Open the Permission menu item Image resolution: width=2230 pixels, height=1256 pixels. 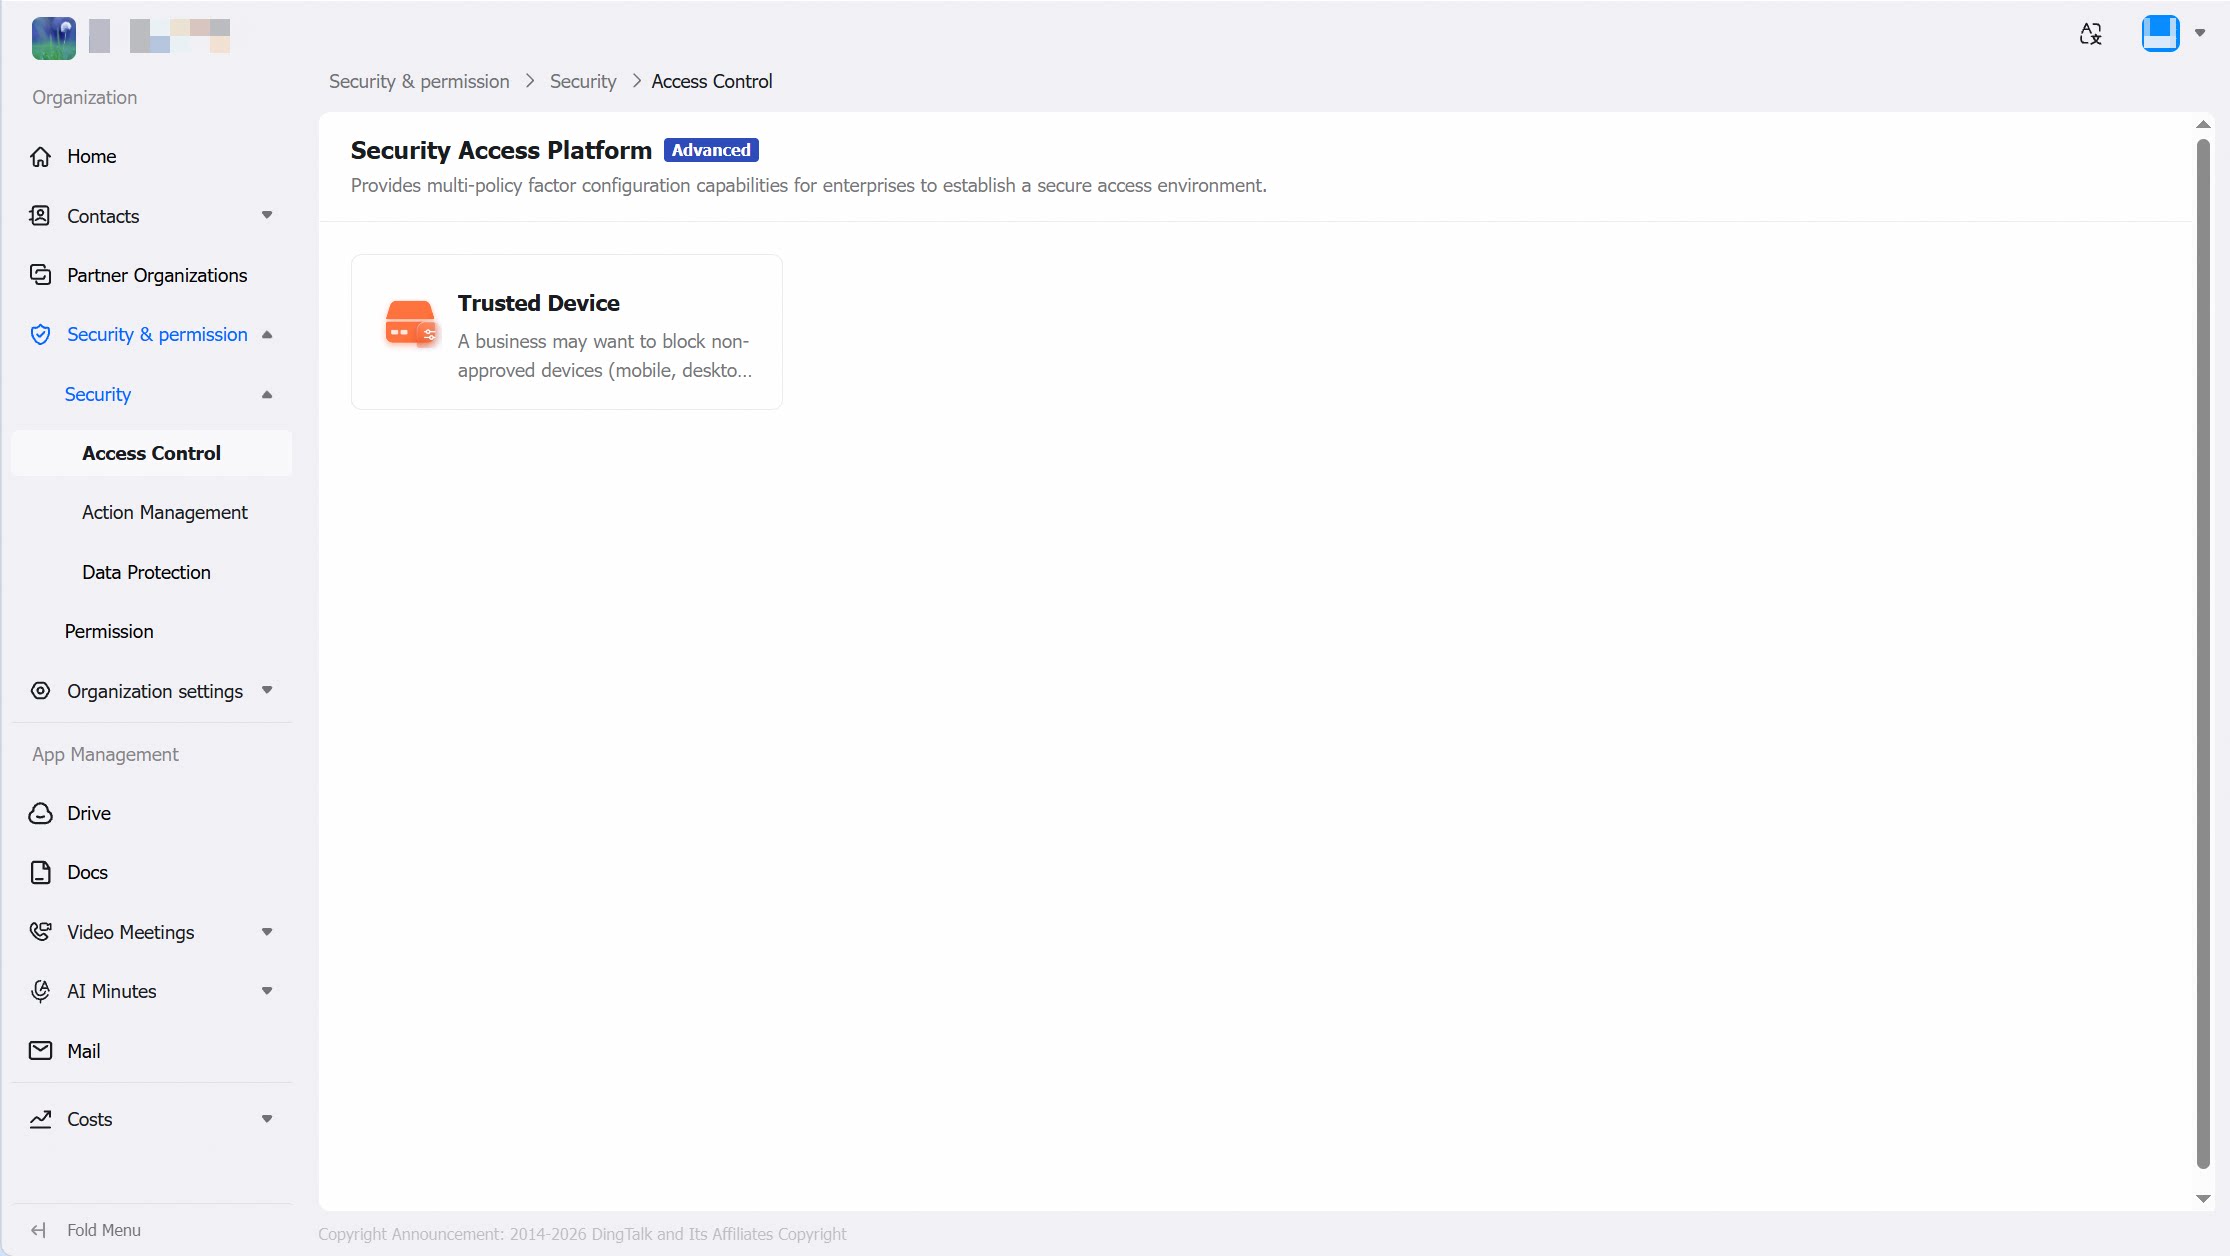coord(109,631)
